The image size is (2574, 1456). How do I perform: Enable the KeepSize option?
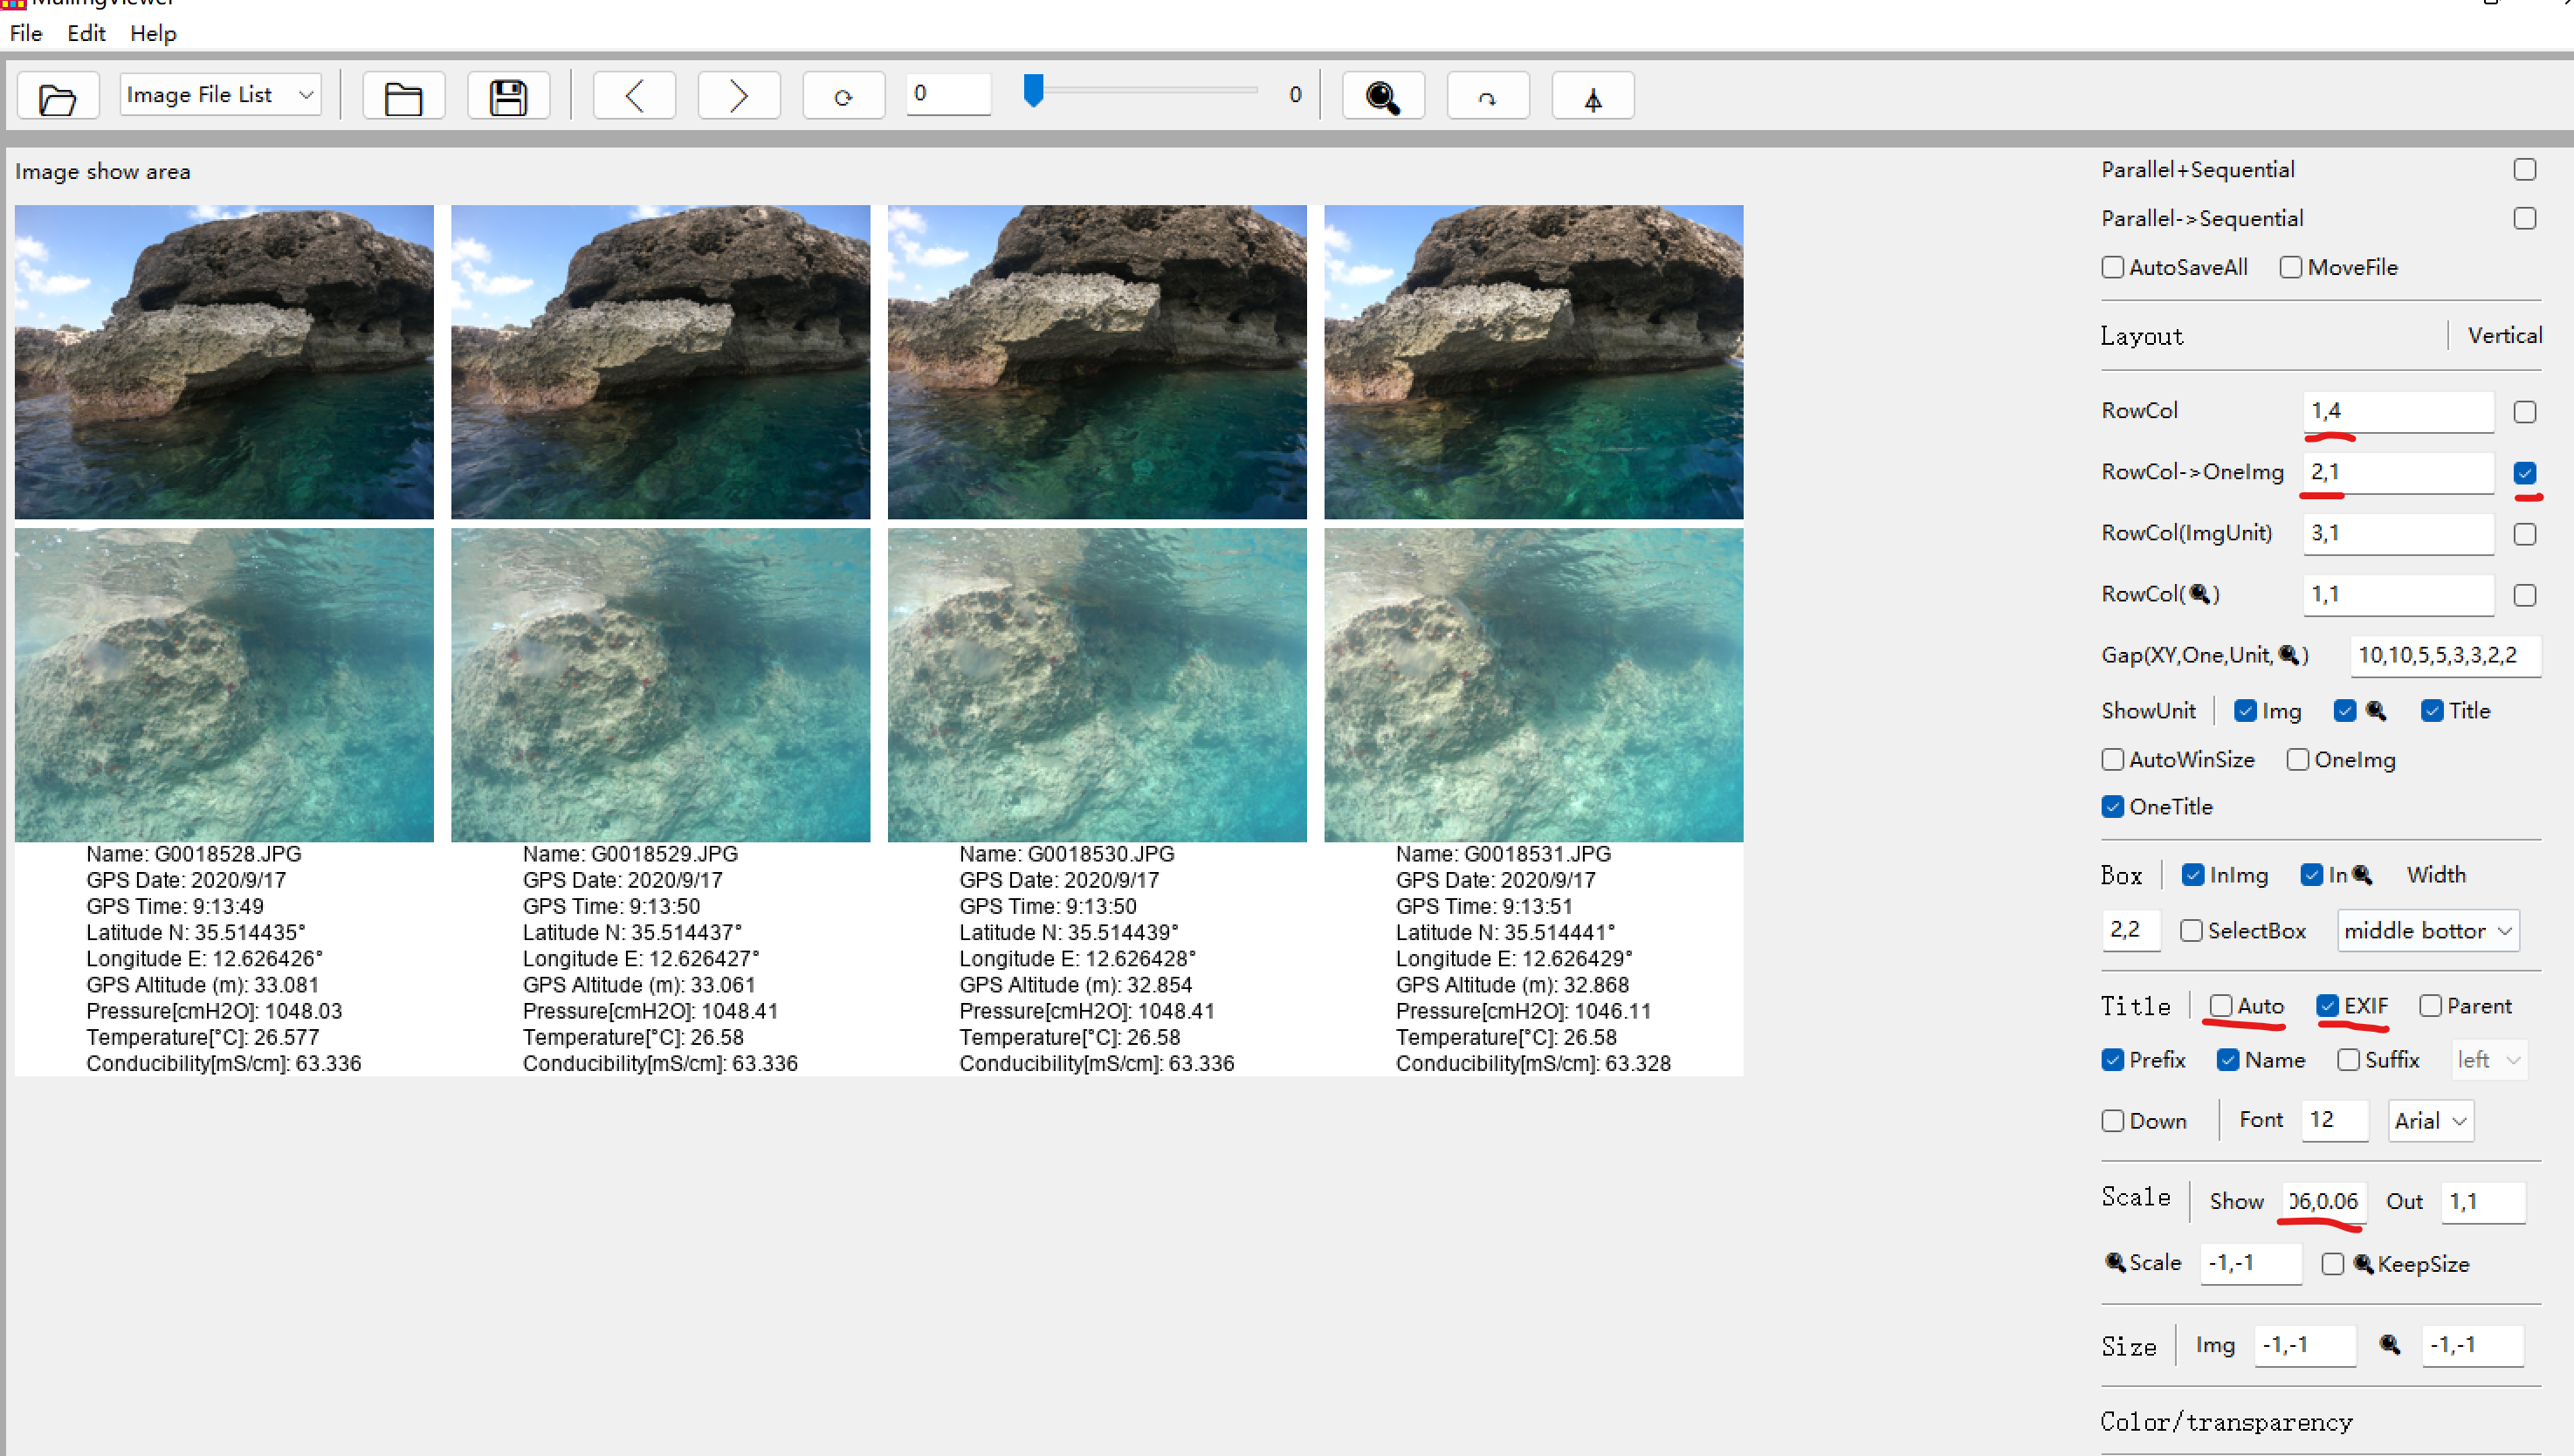pyautogui.click(x=2333, y=1263)
